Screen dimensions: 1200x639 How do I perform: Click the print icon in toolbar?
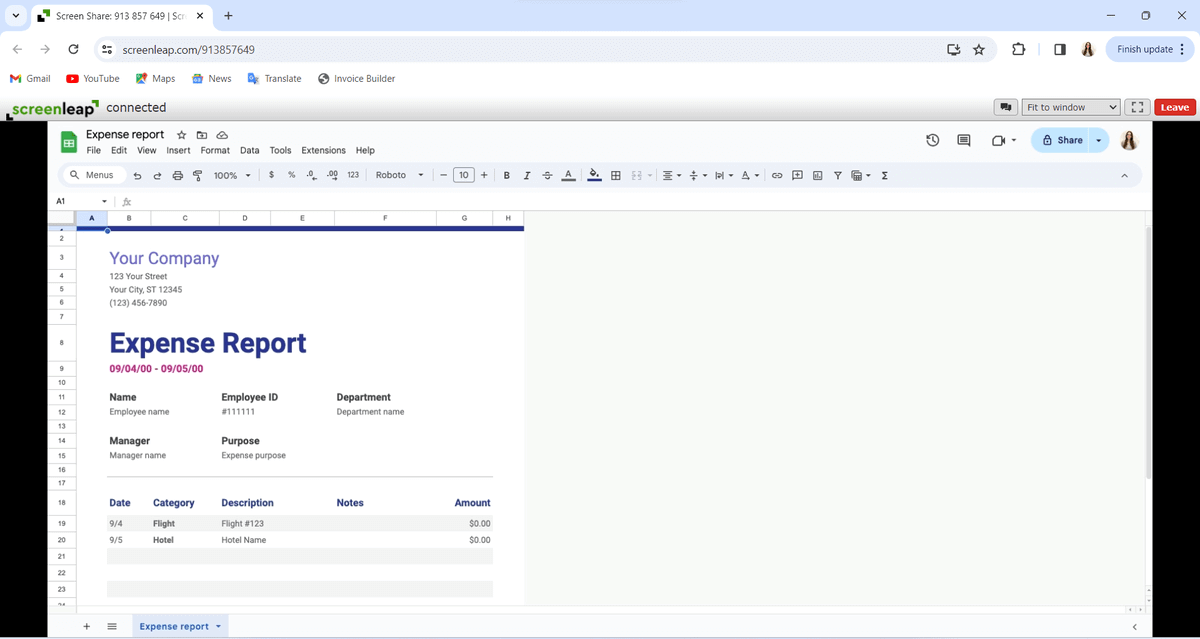[178, 175]
